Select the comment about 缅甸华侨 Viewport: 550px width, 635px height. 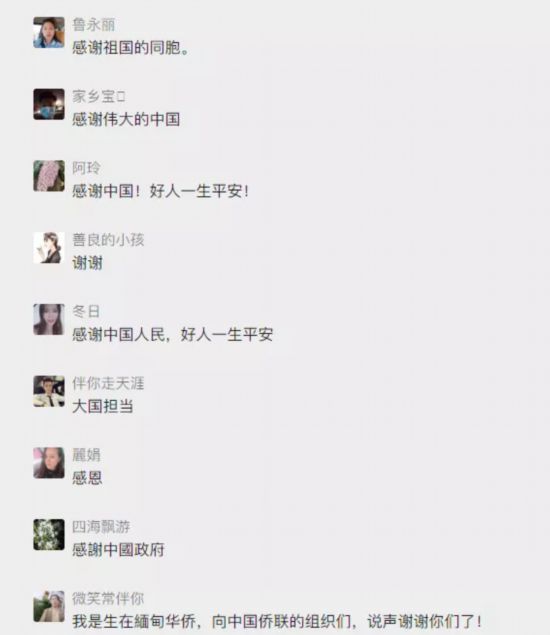[277, 621]
